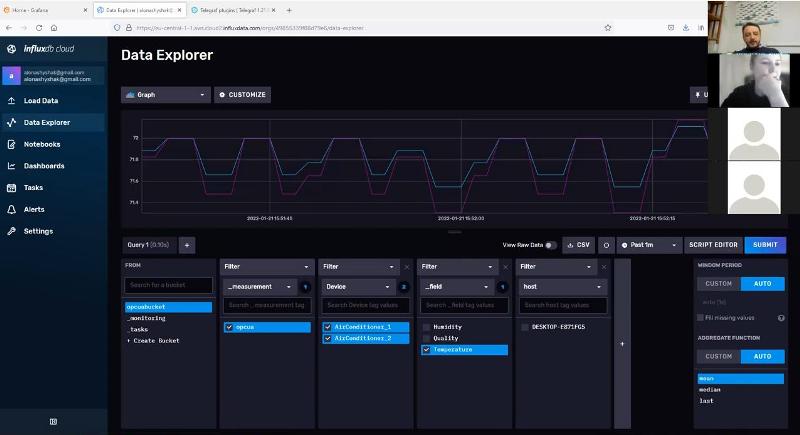Add a new filter column with plus

[622, 343]
